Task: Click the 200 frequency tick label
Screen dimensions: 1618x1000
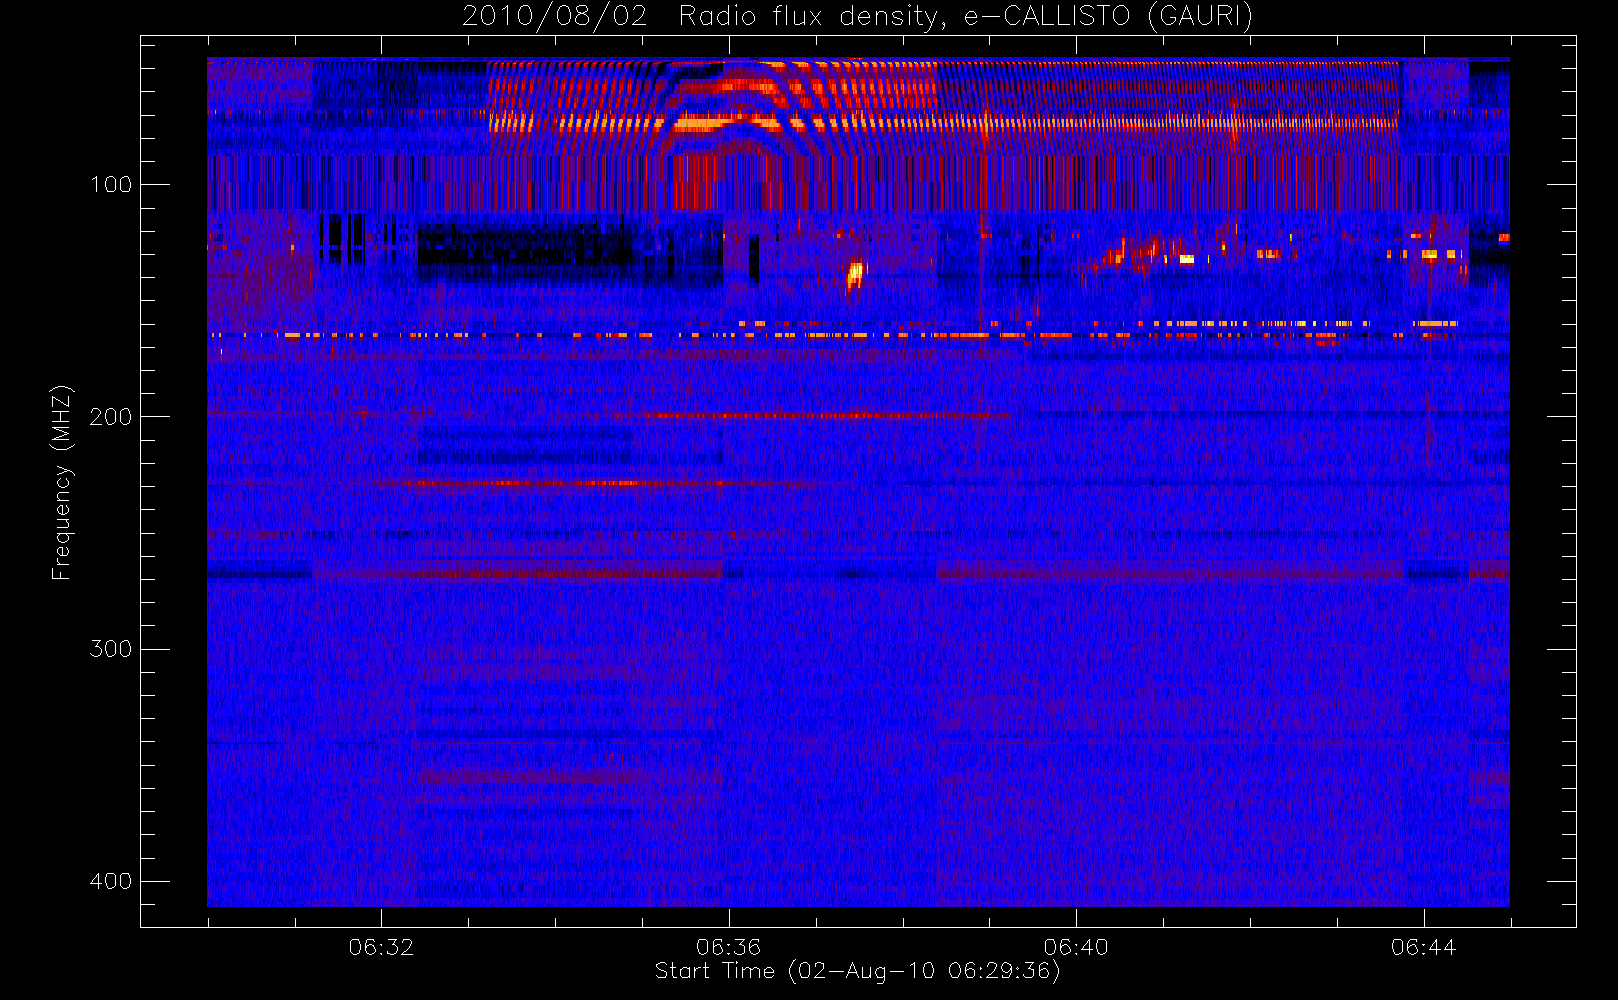Action: point(111,417)
